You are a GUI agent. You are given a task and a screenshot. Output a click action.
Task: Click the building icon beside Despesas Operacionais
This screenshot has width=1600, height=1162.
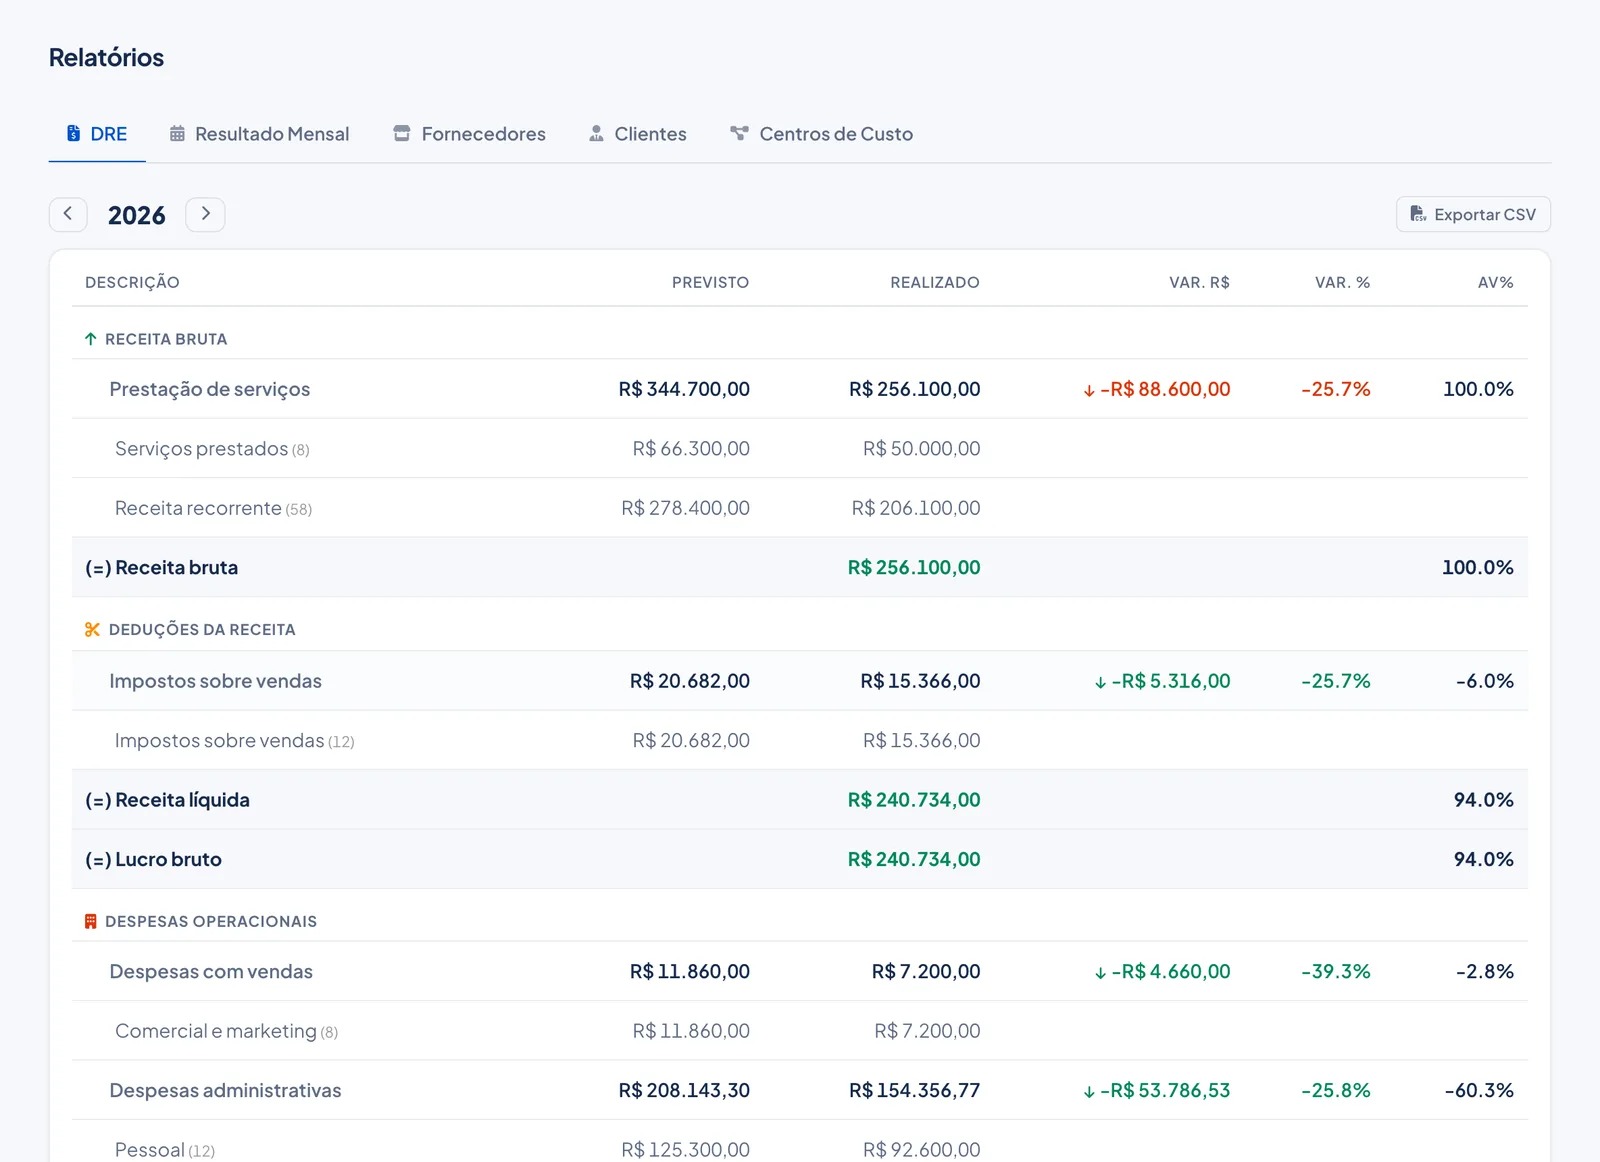tap(91, 921)
